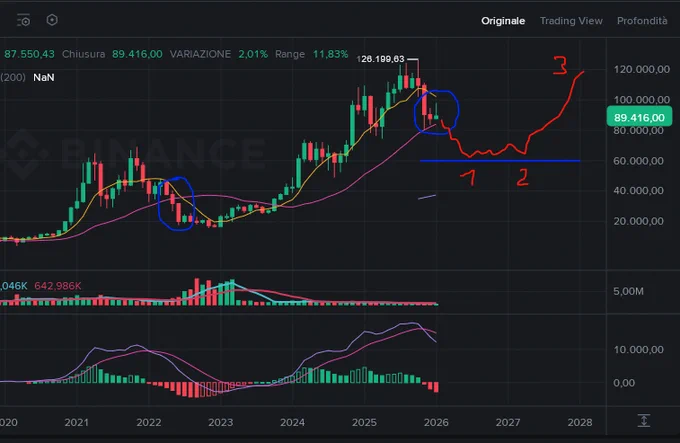680x443 pixels.
Task: Click the 2023 label on the time axis
Action: coord(220,422)
